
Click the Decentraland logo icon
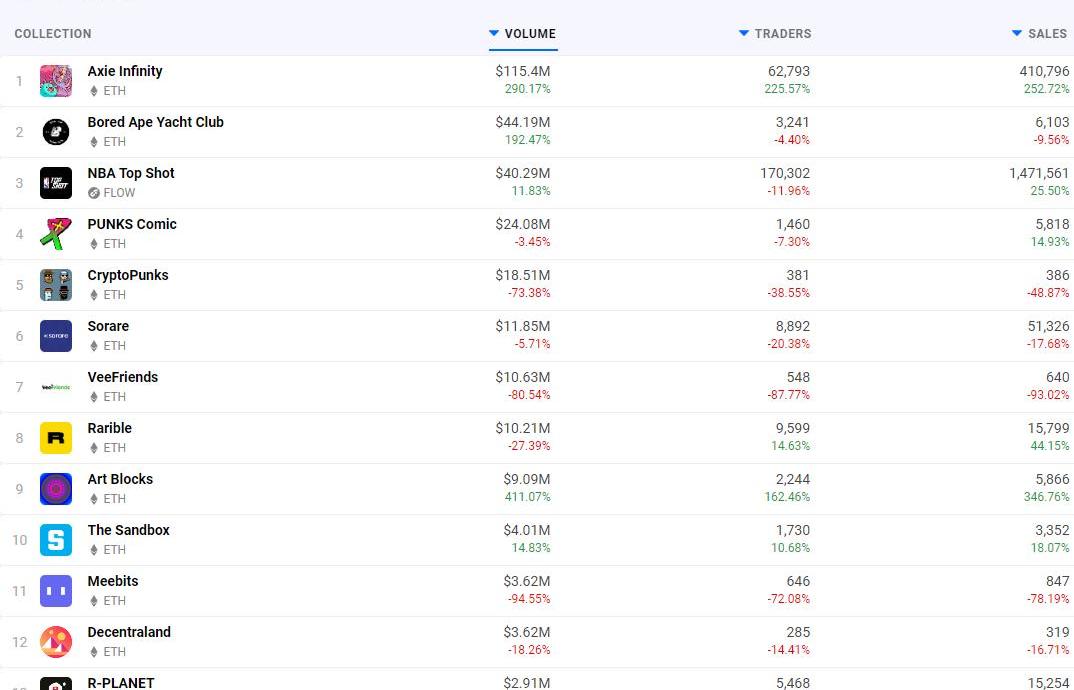point(55,642)
